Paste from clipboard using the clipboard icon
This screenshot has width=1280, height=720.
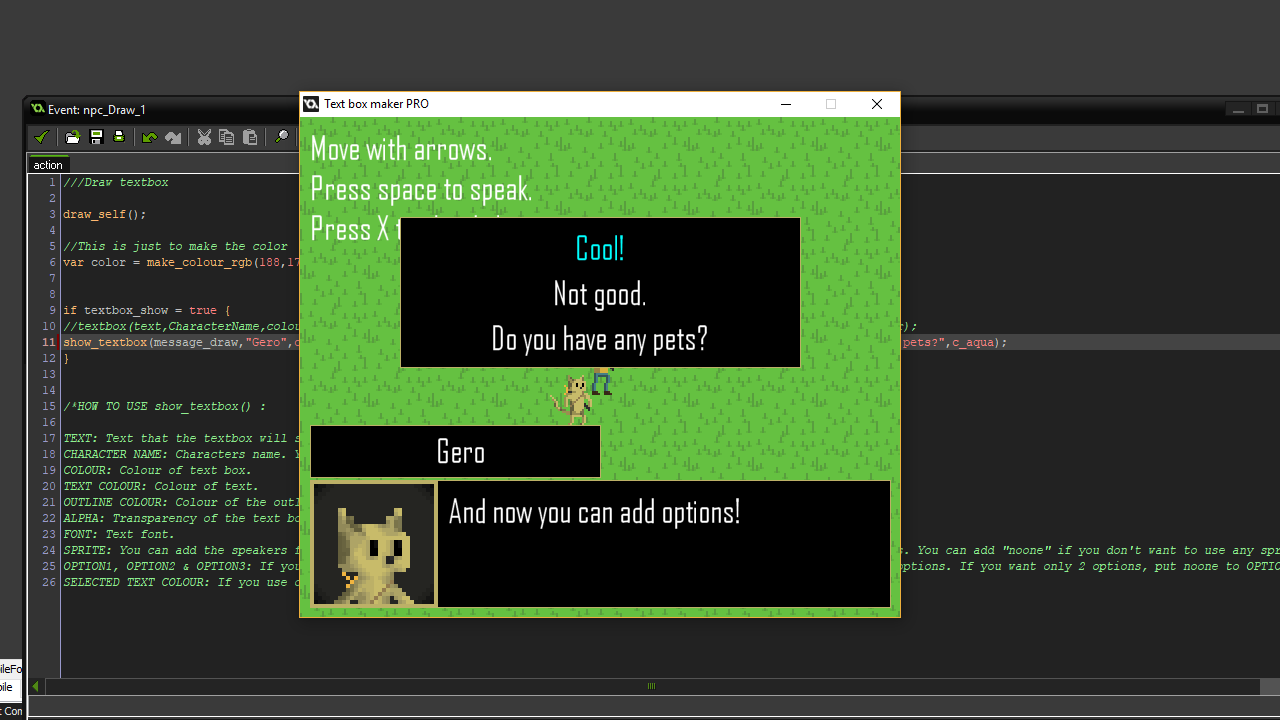click(251, 137)
